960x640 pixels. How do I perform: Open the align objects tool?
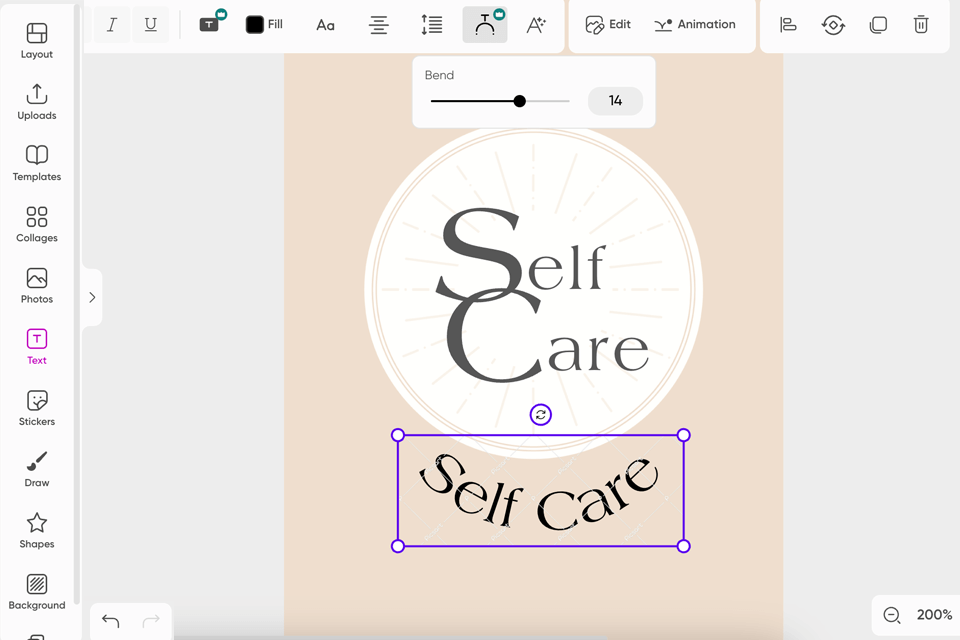point(788,25)
